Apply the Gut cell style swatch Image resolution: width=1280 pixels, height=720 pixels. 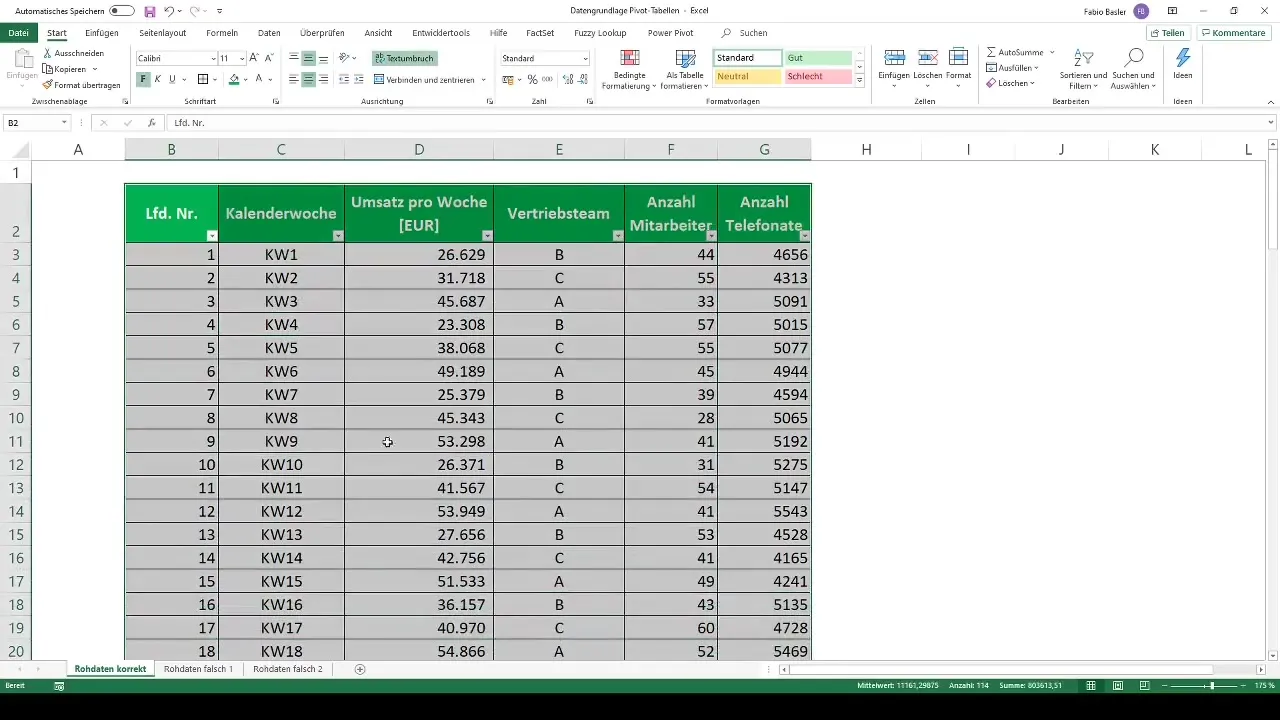[818, 58]
